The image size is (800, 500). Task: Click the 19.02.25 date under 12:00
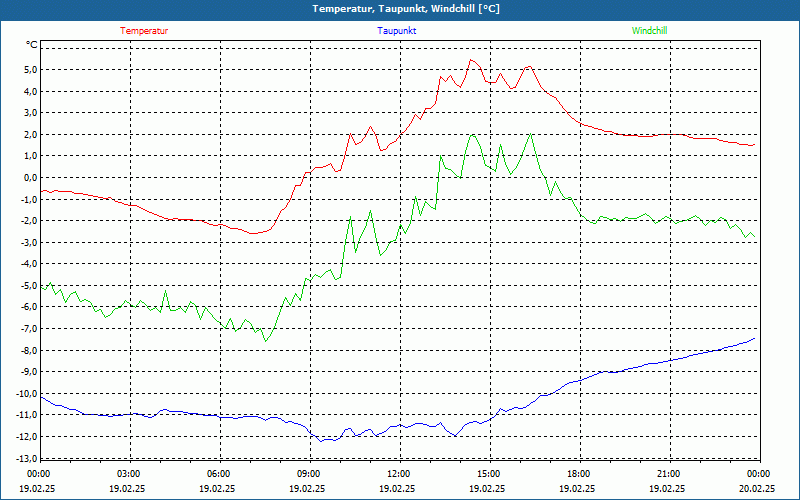coord(397,488)
